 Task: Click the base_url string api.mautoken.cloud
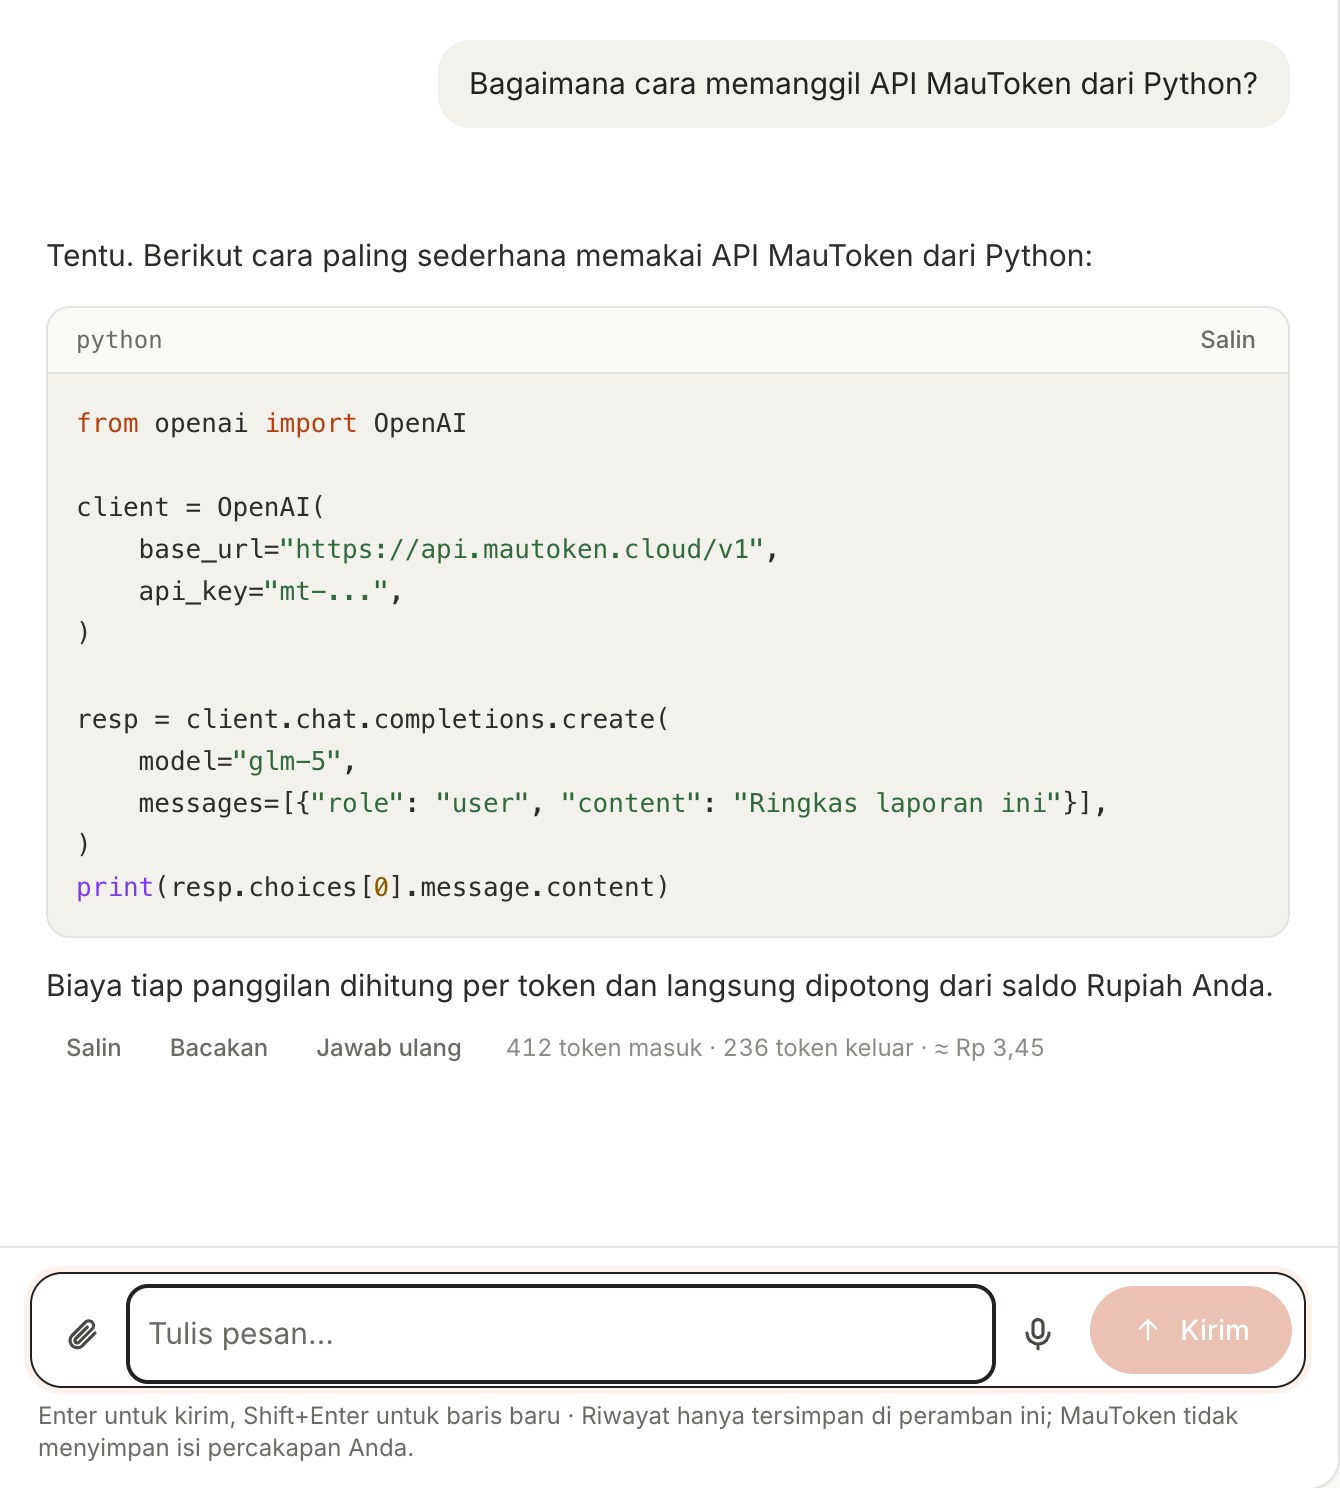tap(522, 549)
